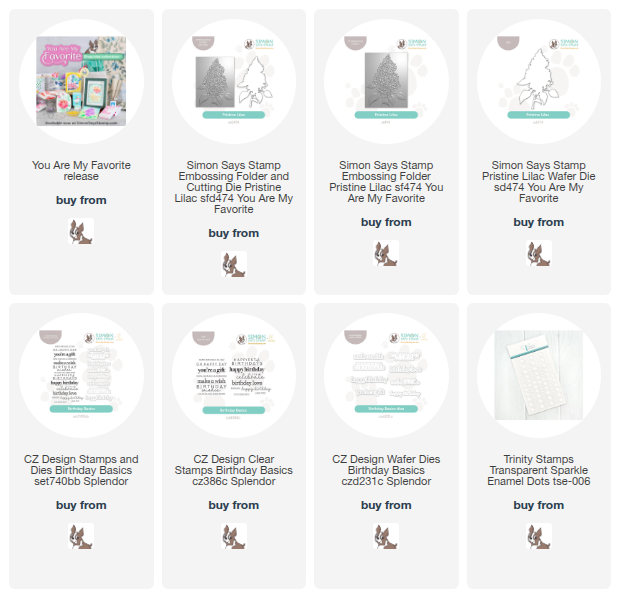Open the 'You Are My Favorite release' title link
This screenshot has height=610, width=620.
tap(81, 170)
